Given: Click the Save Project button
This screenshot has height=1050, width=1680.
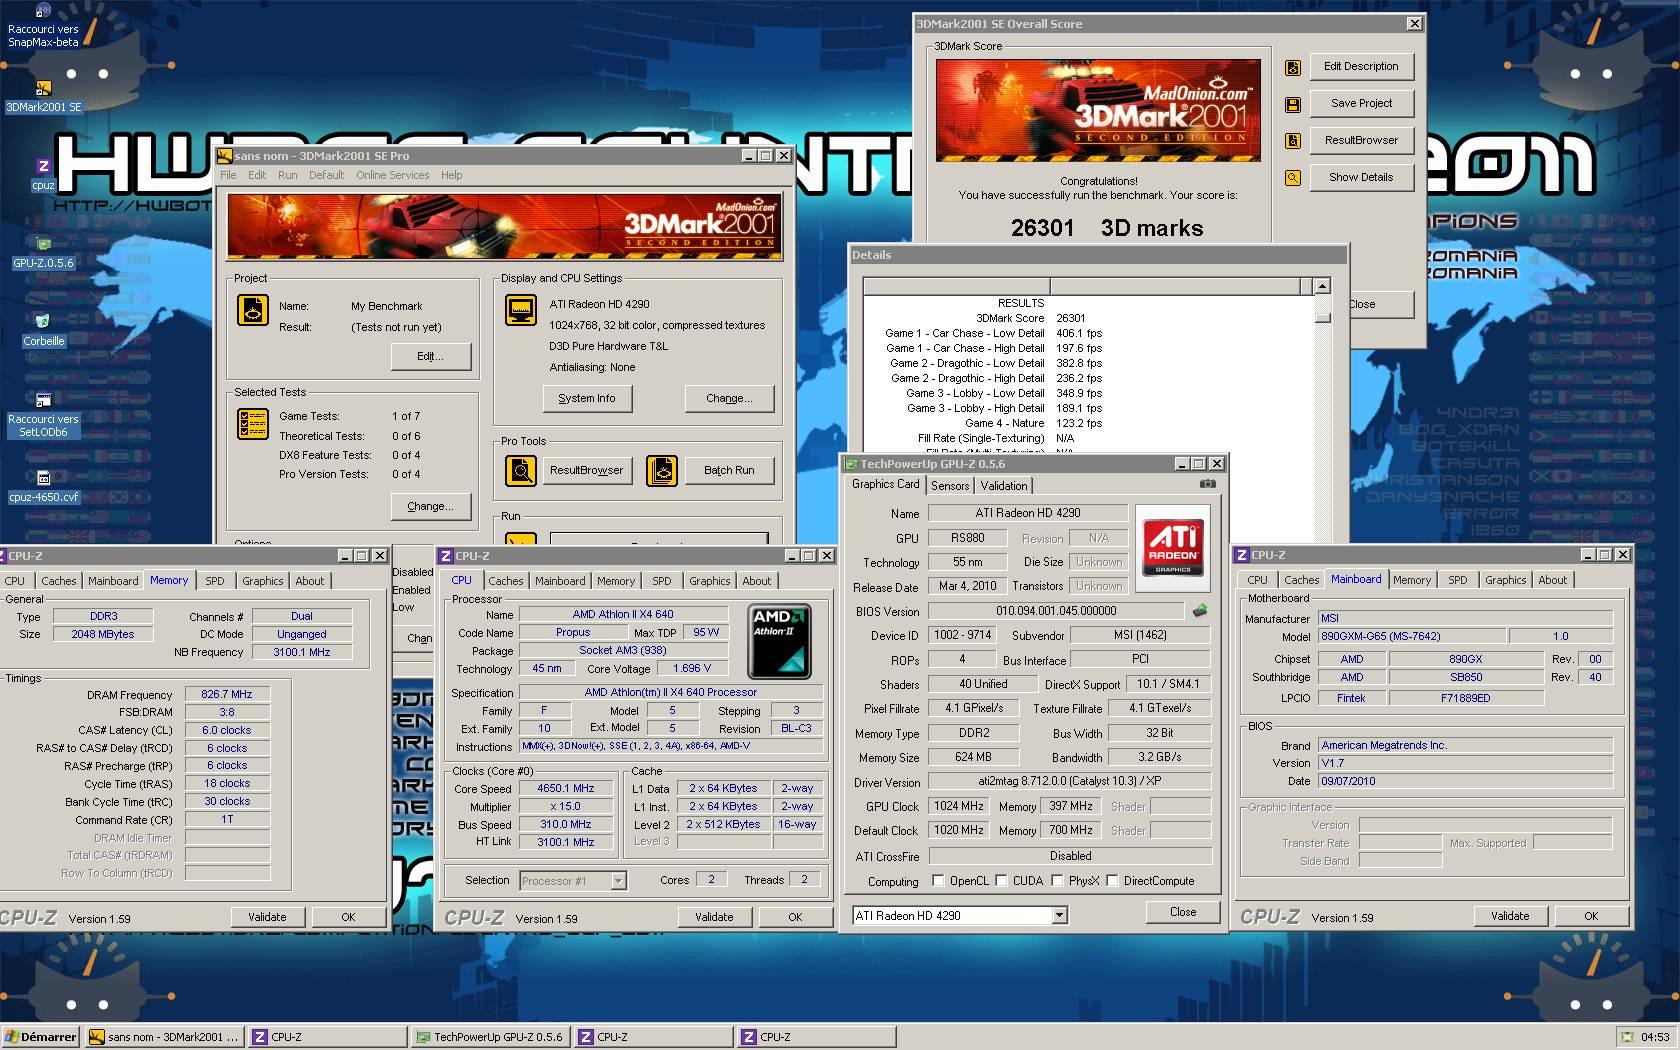Looking at the screenshot, I should 1361,104.
